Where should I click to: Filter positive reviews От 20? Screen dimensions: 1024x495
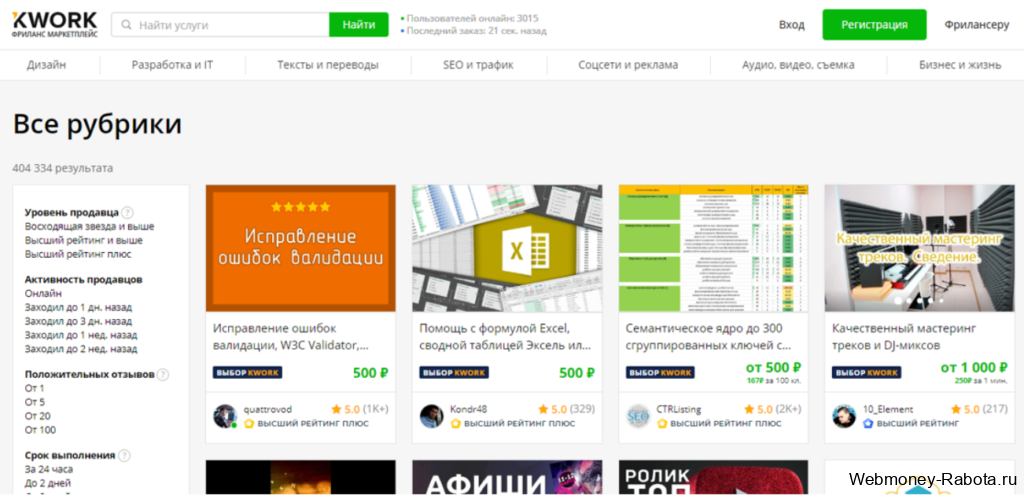tap(37, 416)
